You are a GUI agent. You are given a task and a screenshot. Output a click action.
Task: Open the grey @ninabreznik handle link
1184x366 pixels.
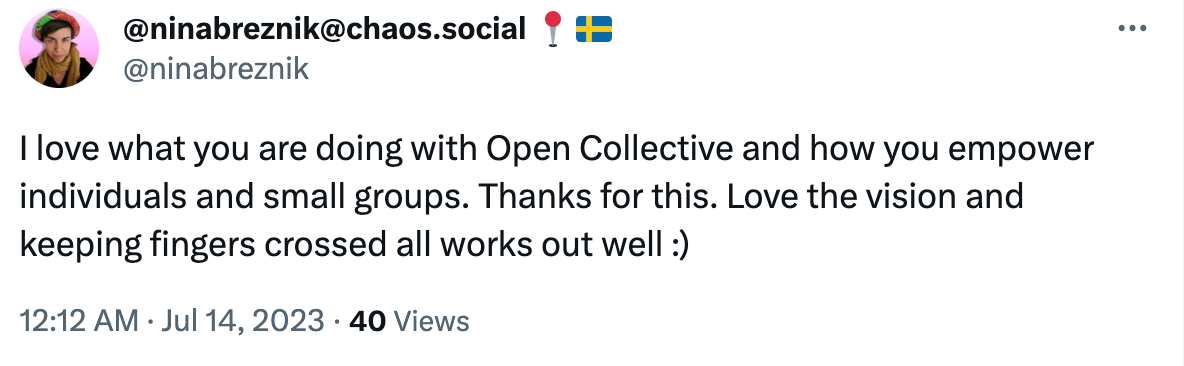(214, 69)
